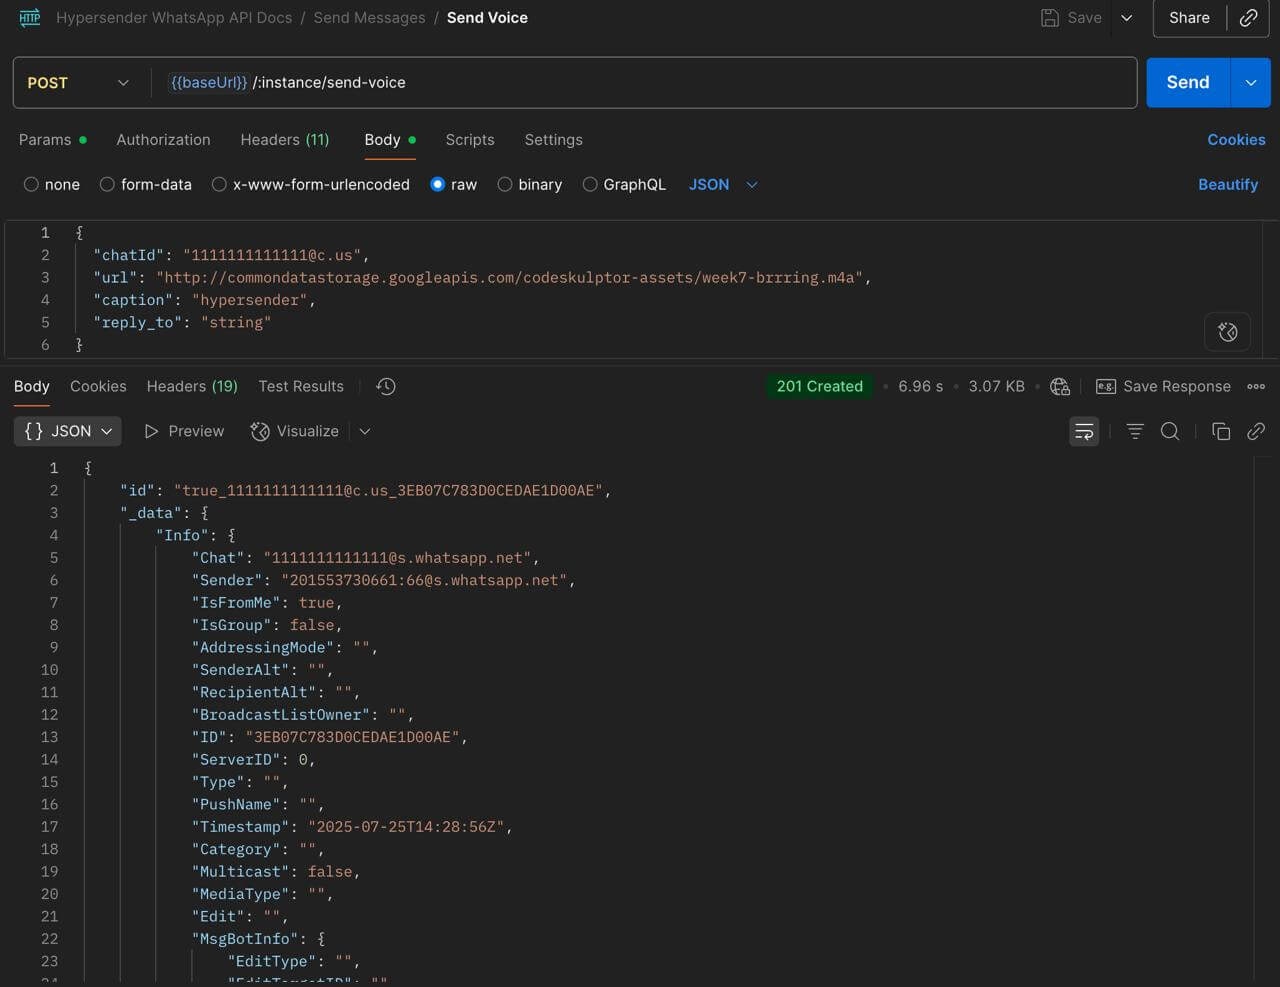This screenshot has height=987, width=1280.
Task: Choose the binary body option
Action: [x=505, y=184]
